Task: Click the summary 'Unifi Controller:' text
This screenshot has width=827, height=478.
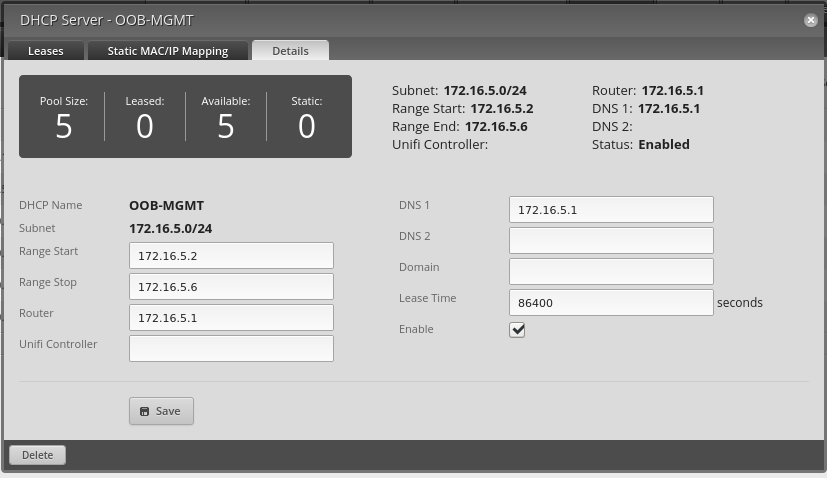Action: 440,145
